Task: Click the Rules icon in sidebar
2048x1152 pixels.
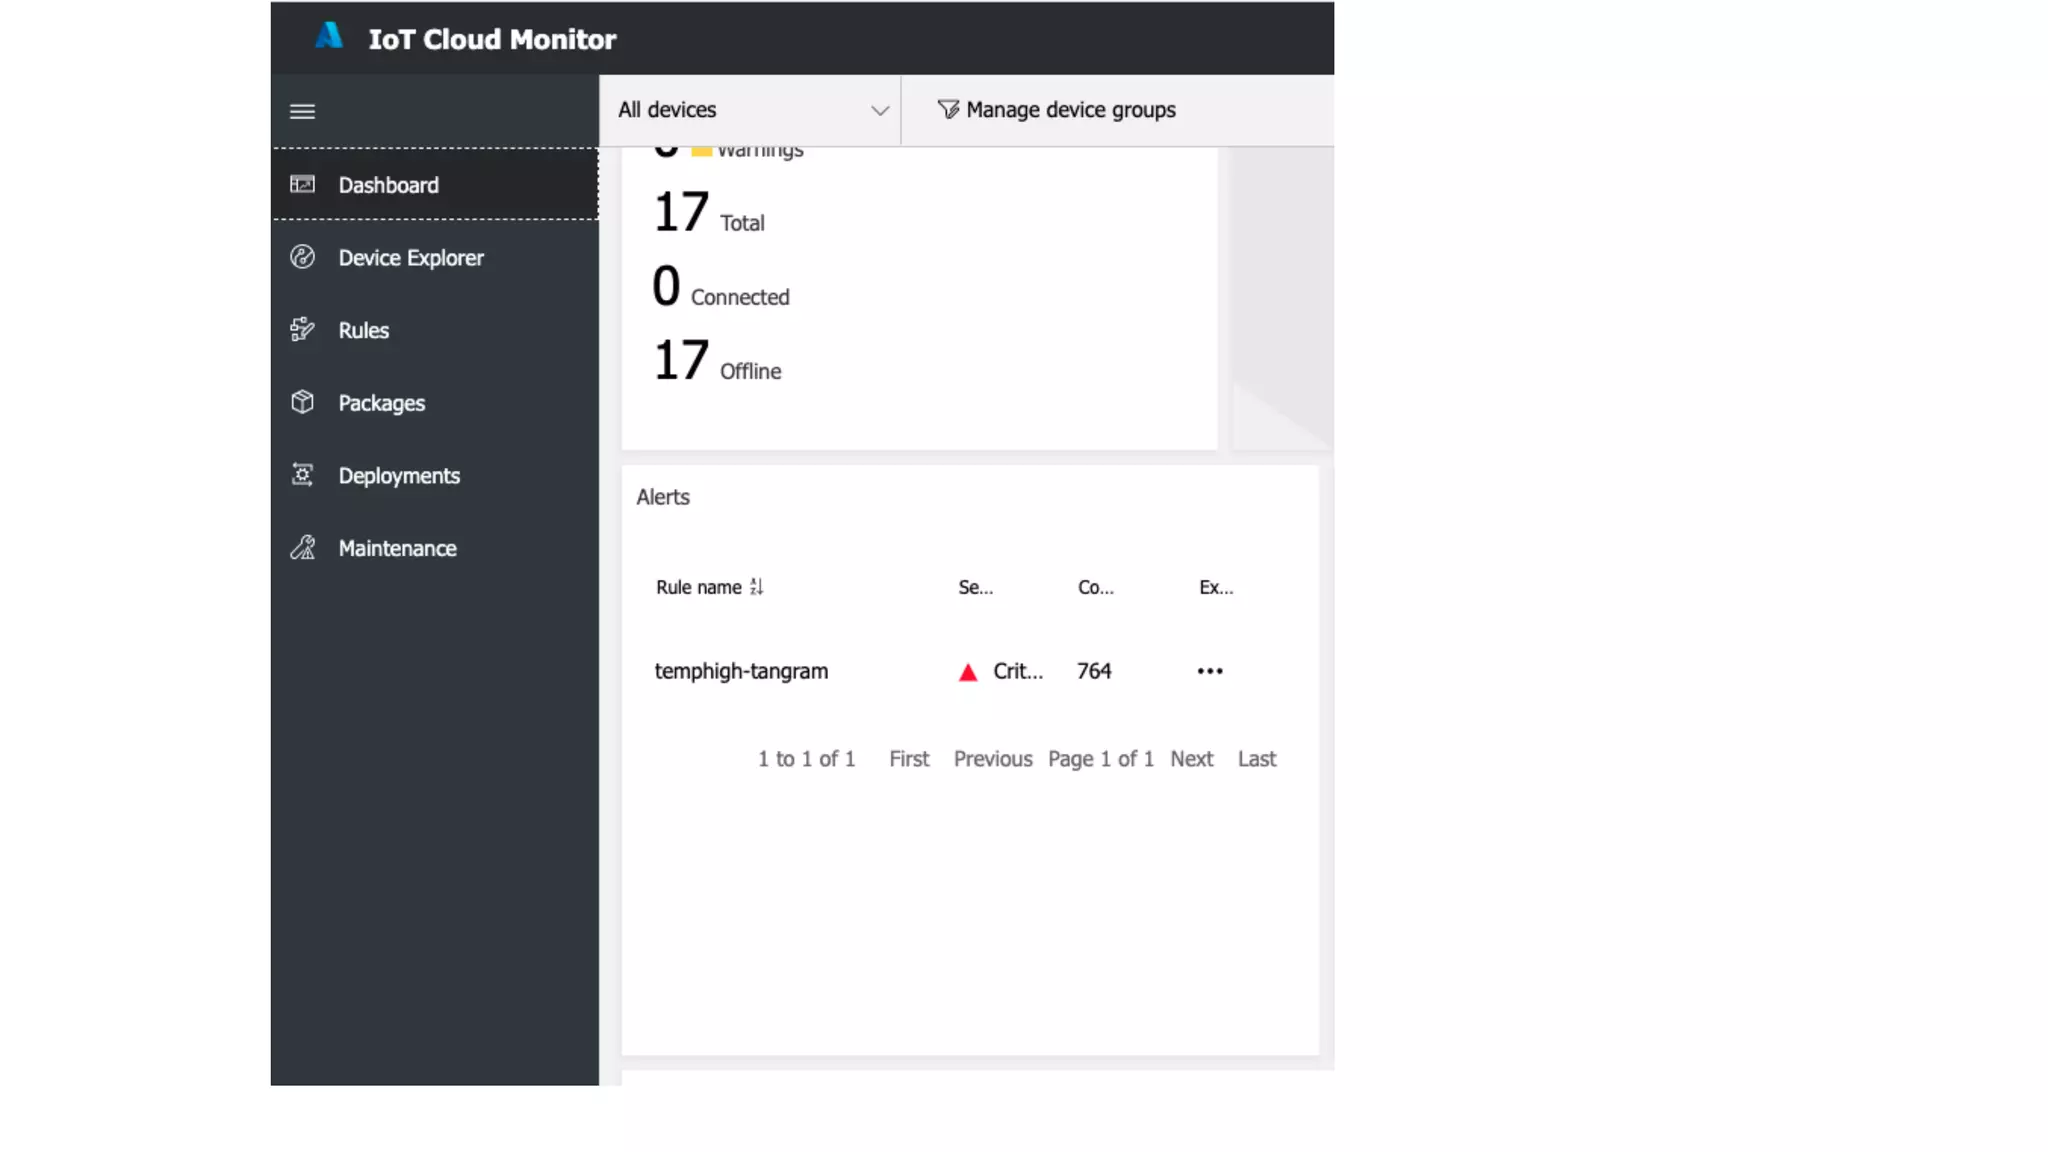Action: pyautogui.click(x=302, y=329)
